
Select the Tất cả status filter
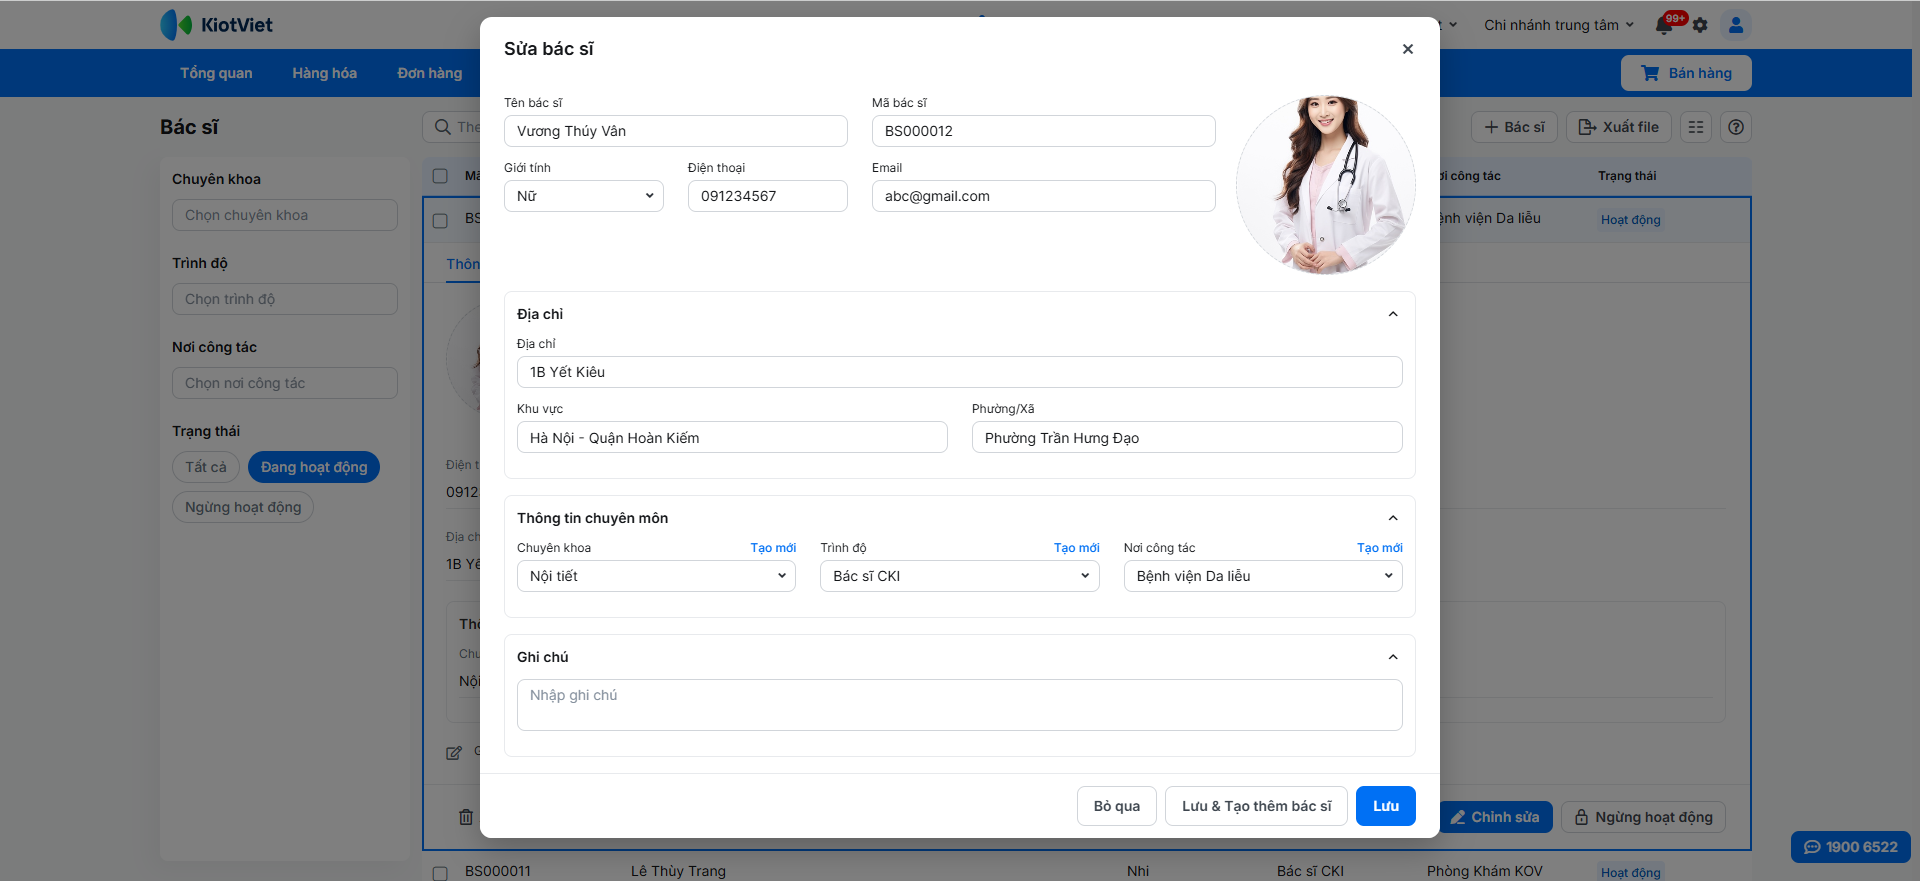coord(206,467)
